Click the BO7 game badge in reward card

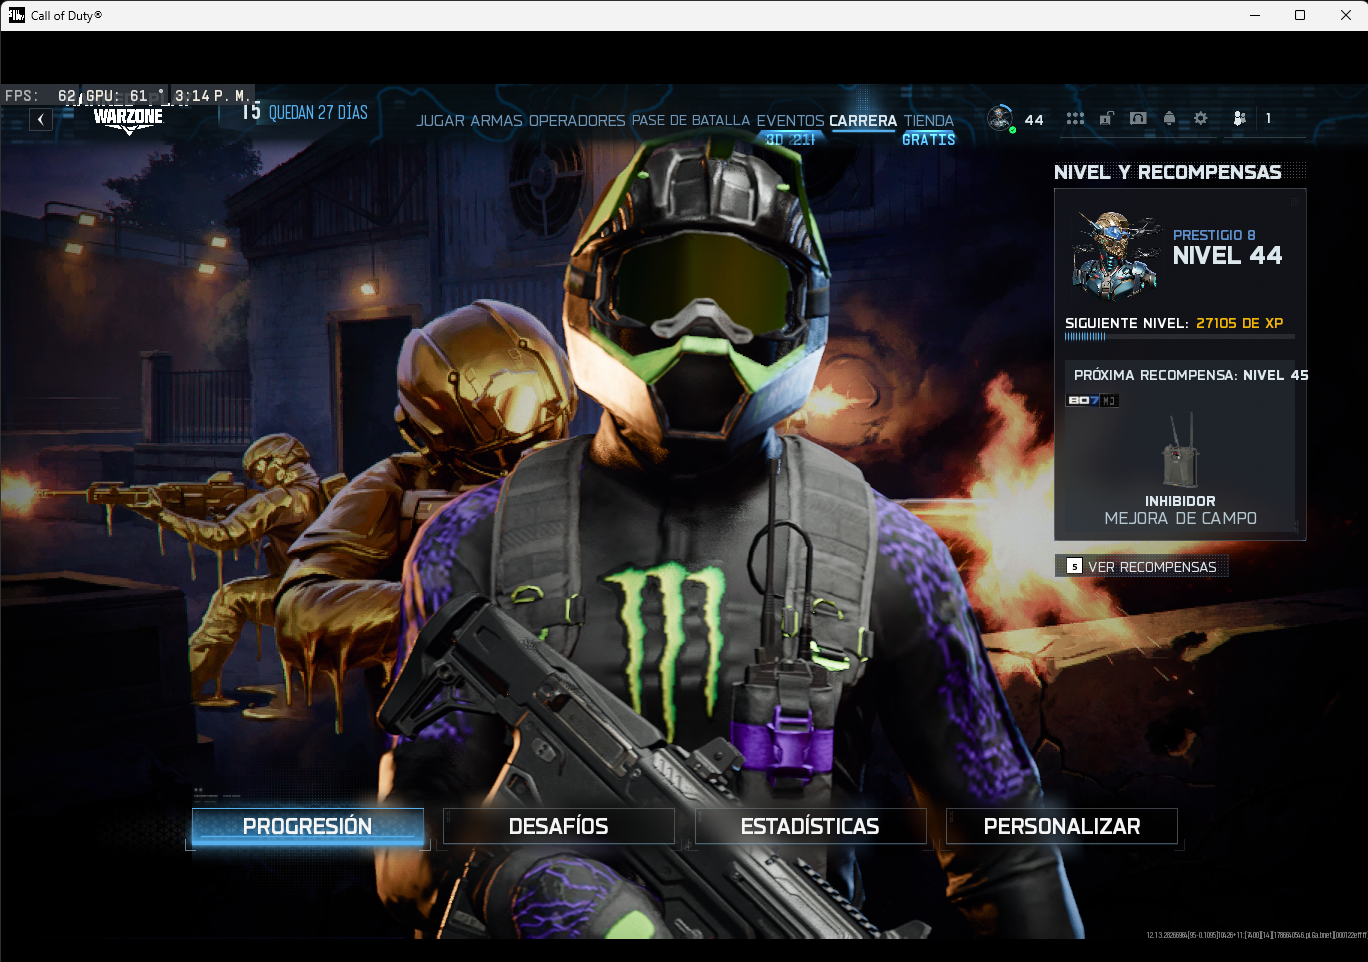[1092, 400]
